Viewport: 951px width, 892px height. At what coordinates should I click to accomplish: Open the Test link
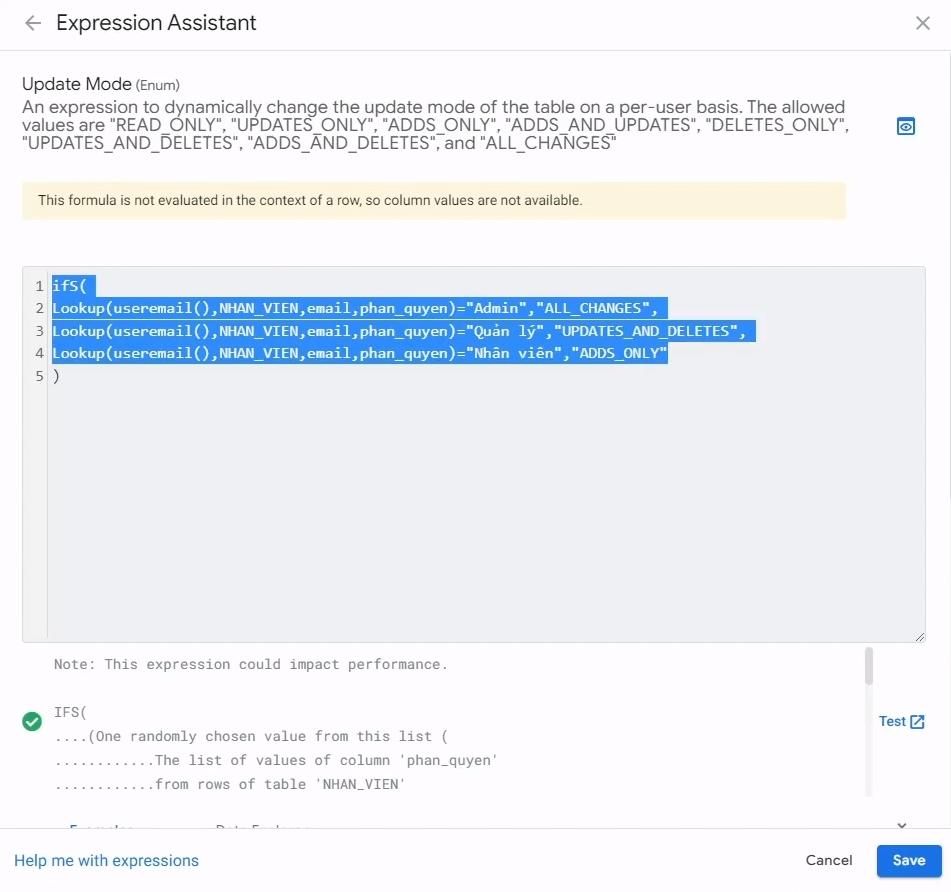pos(892,721)
